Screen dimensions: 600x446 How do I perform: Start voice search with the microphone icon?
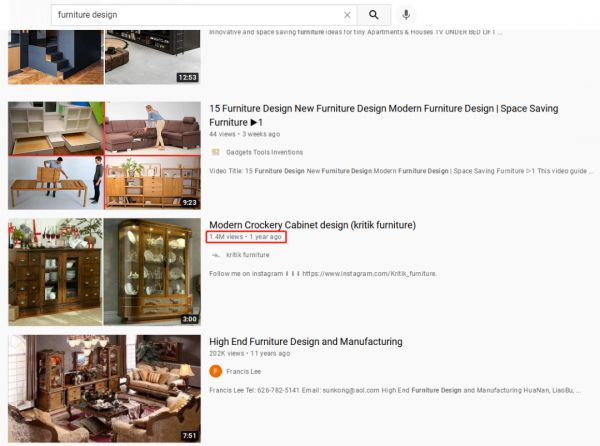coord(406,15)
